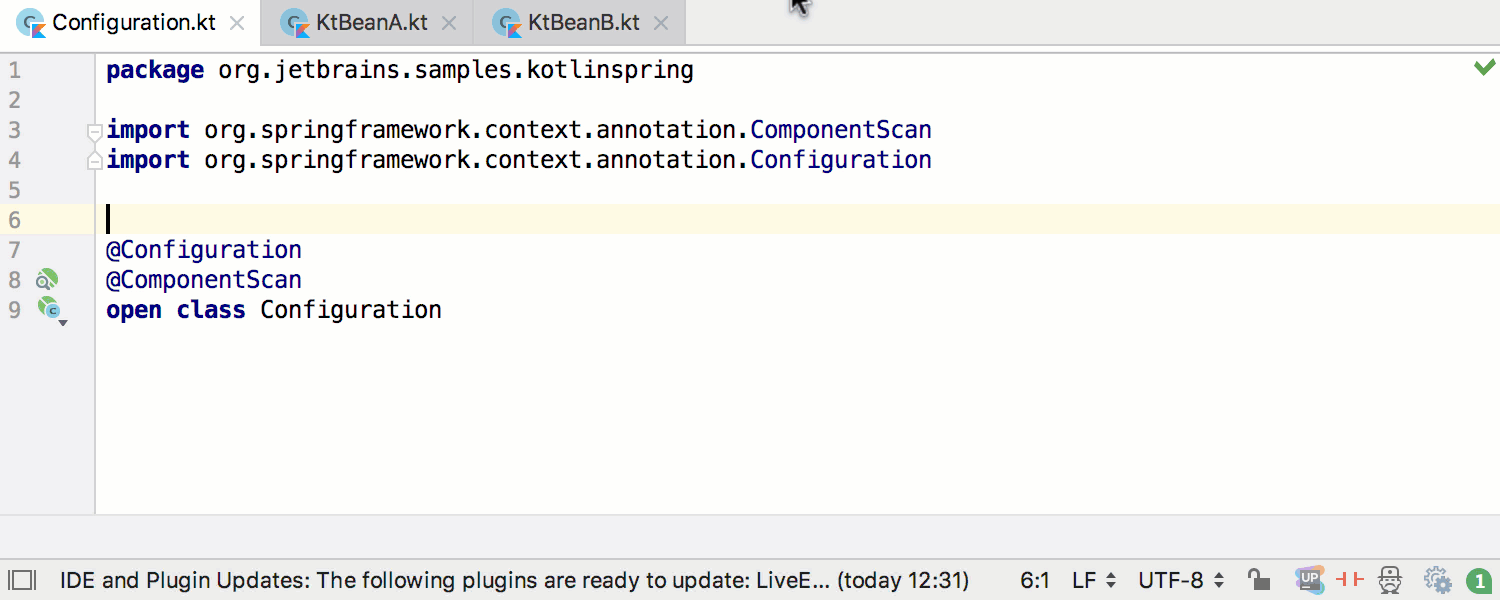Collapse the imports fold marker on line 3

point(94,131)
